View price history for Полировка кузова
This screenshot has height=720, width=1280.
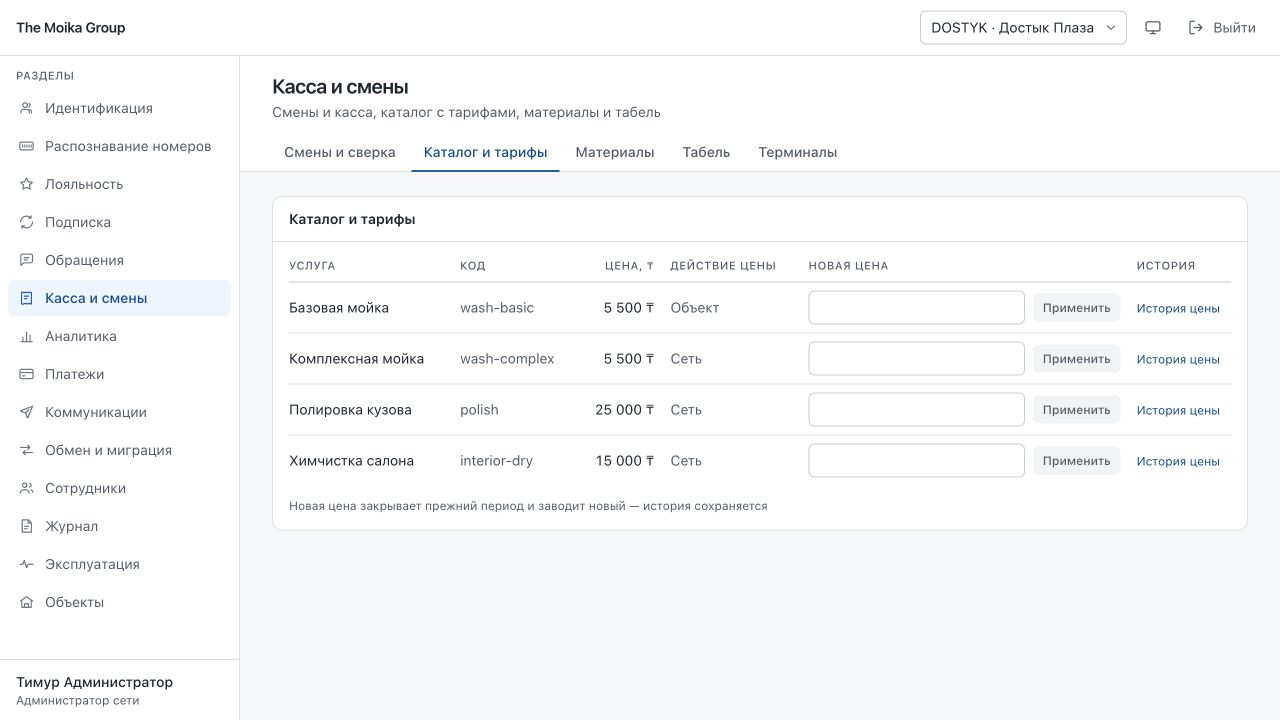(x=1178, y=410)
